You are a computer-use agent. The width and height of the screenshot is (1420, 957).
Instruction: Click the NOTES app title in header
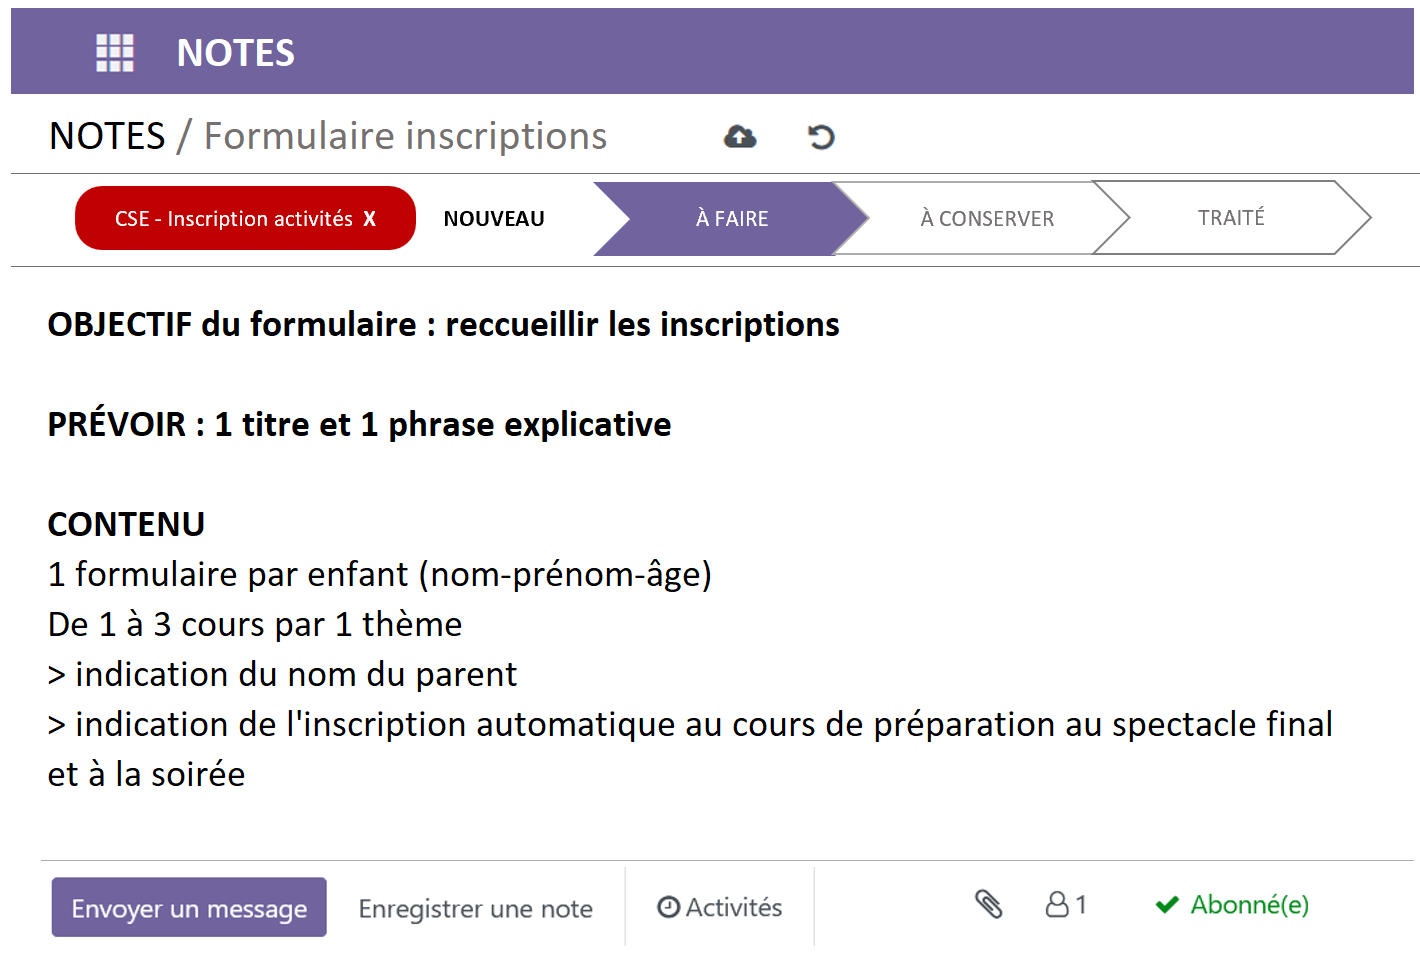236,53
